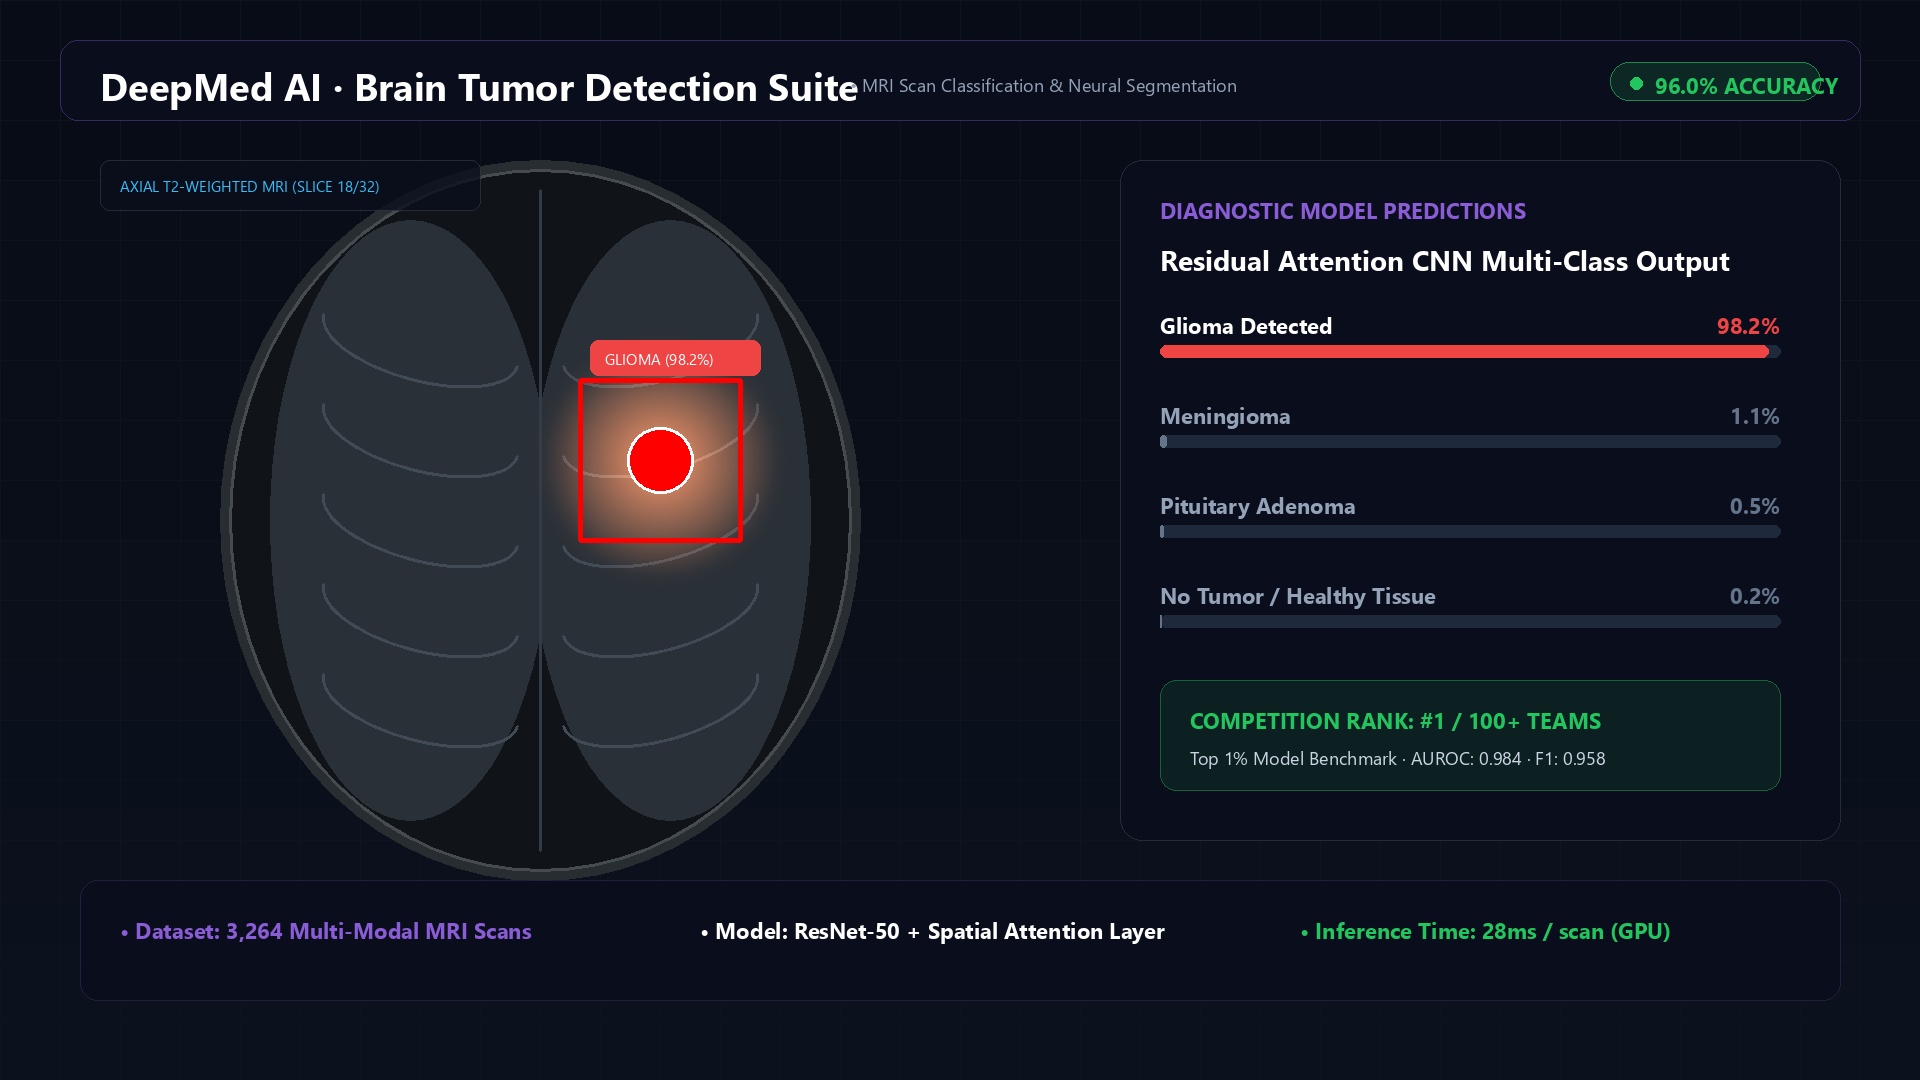The image size is (1920, 1080).
Task: Click the 0.2% healthy tissue value
Action: (1755, 596)
